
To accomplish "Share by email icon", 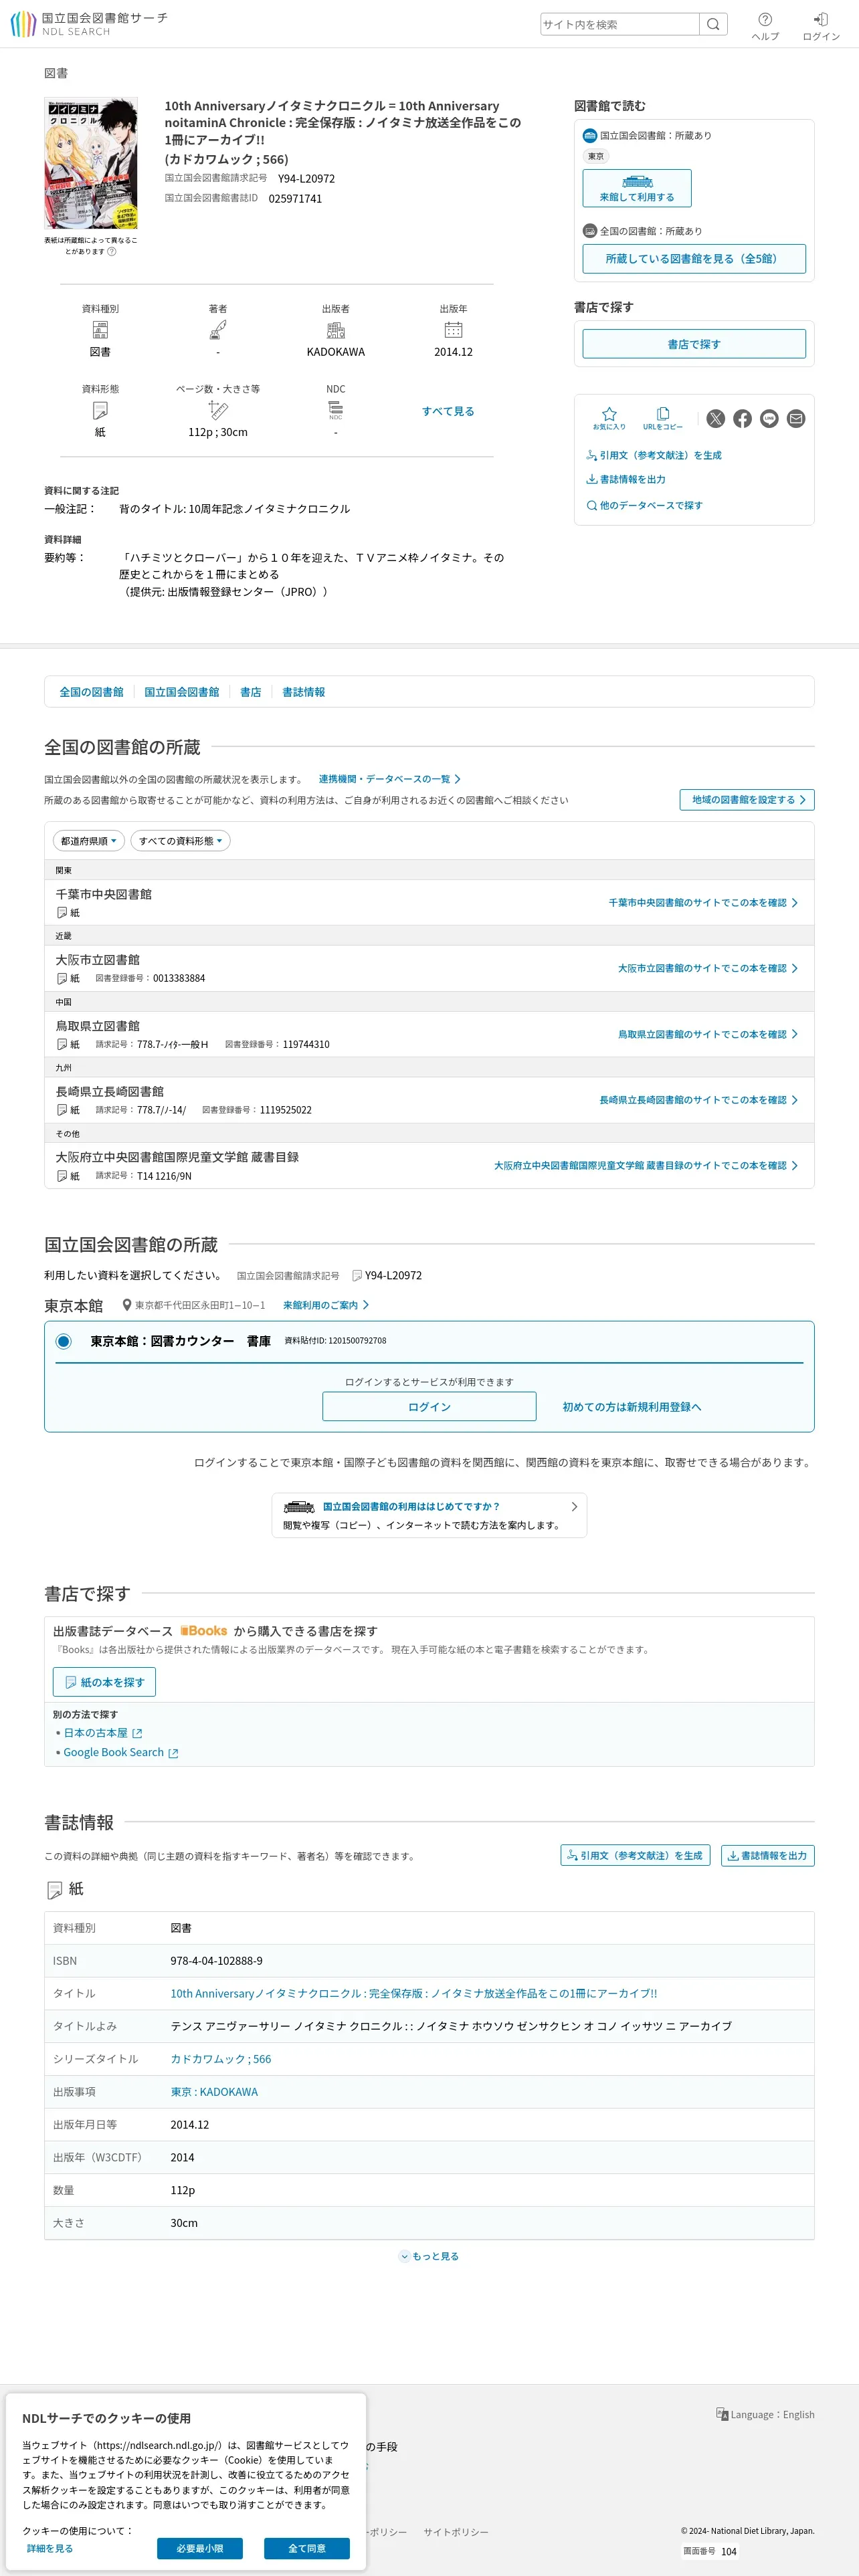I will pos(796,419).
